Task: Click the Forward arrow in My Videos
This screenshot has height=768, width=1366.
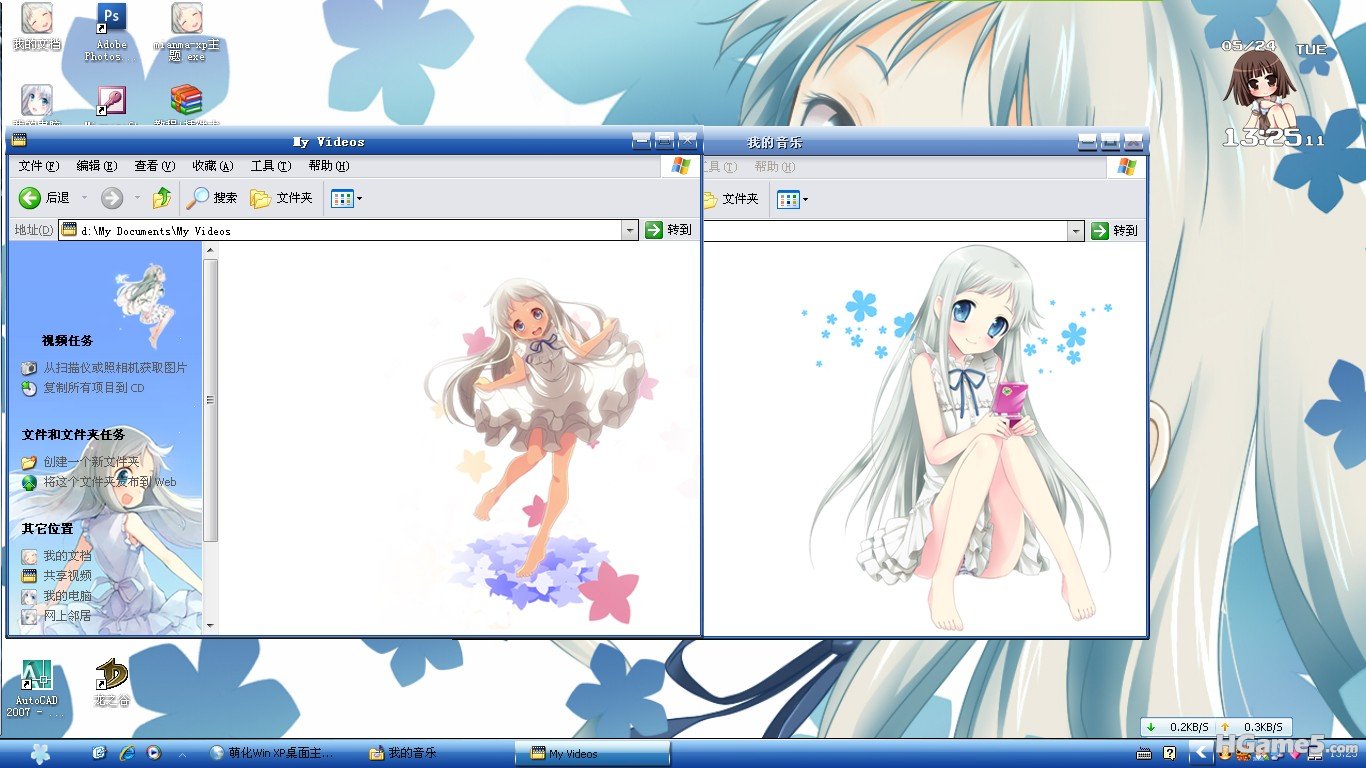Action: coord(112,198)
